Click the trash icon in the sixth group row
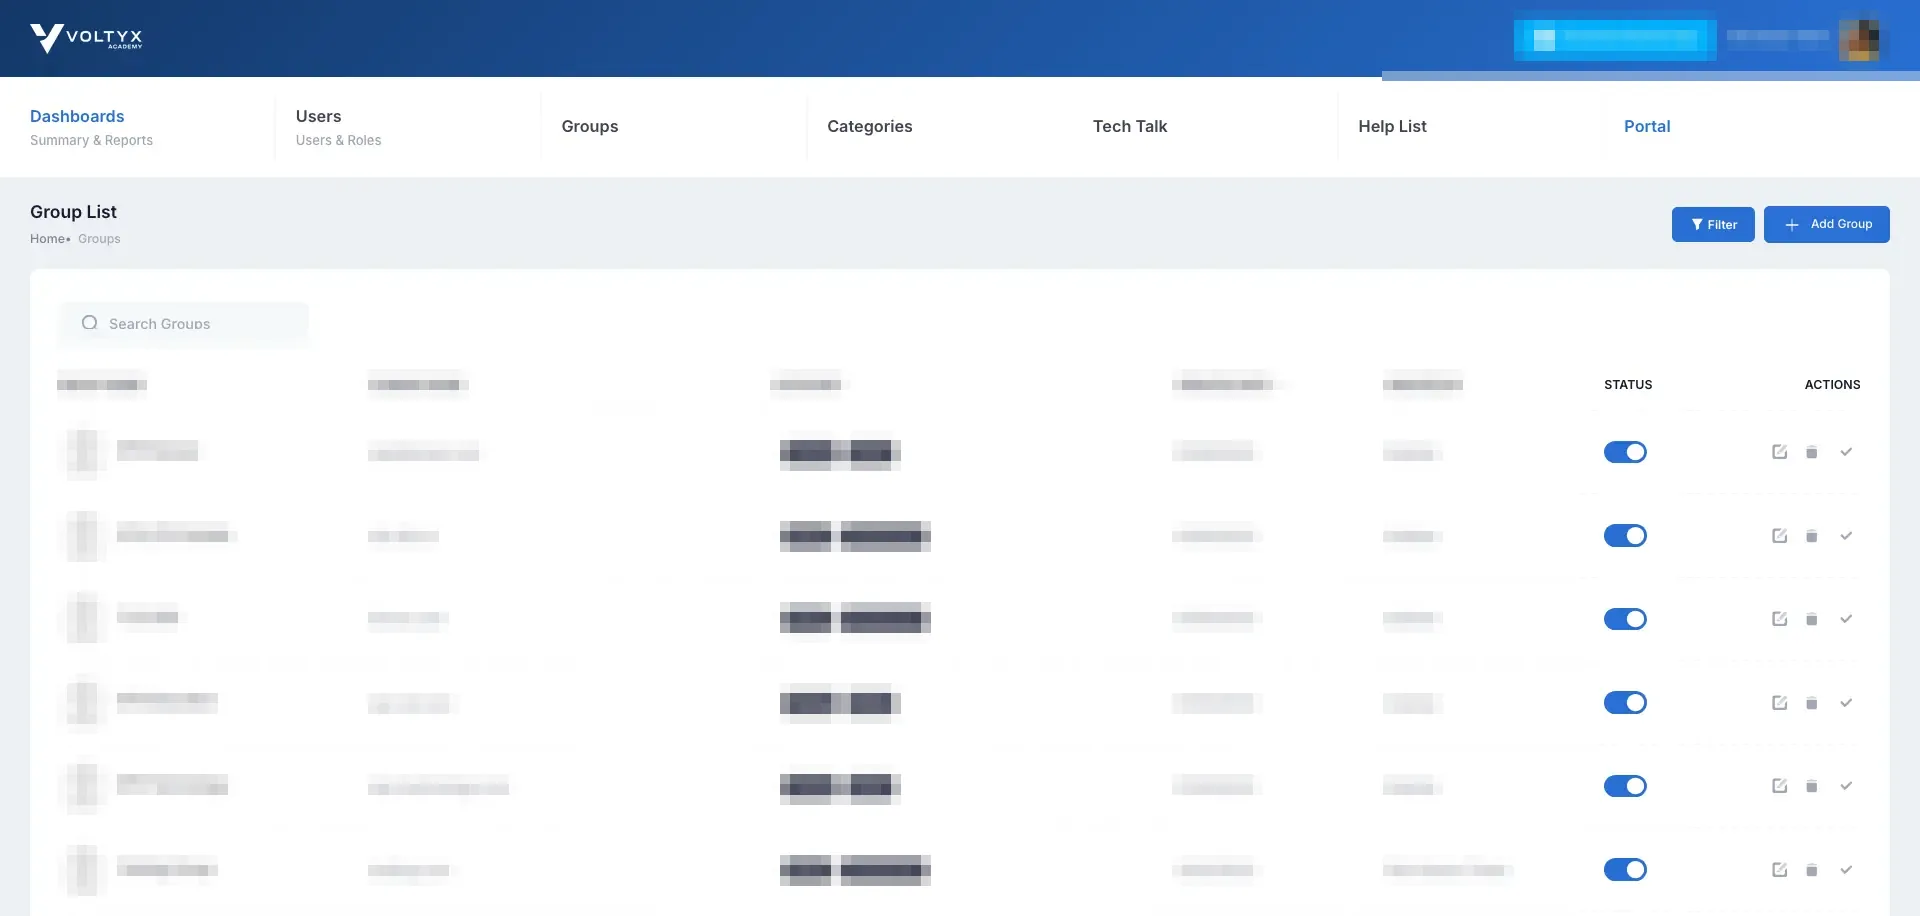Viewport: 1920px width, 916px height. click(x=1811, y=870)
